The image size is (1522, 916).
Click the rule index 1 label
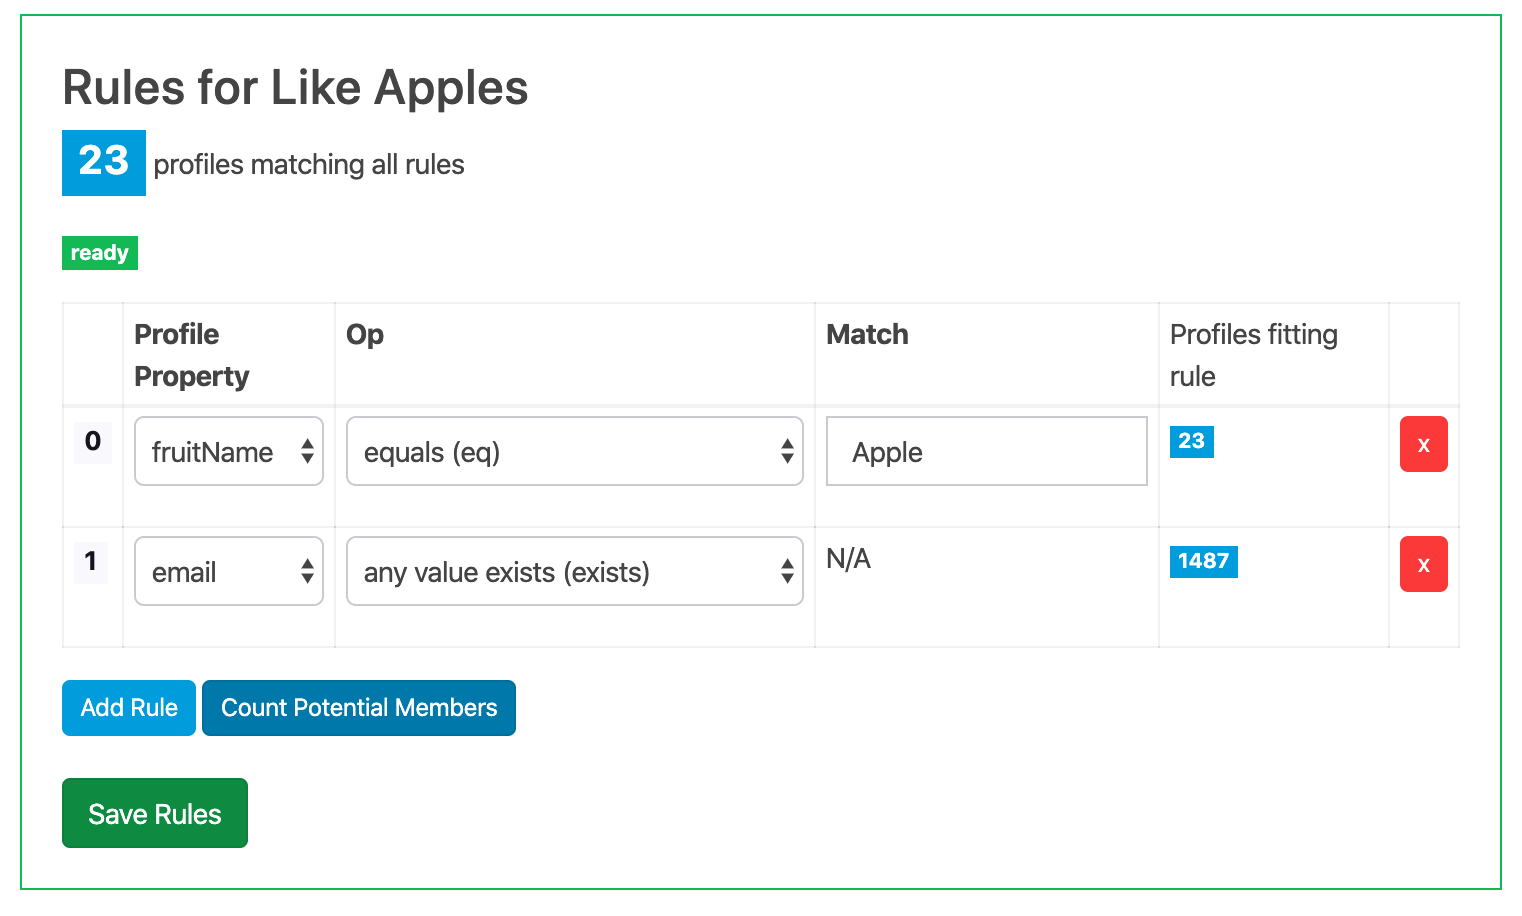[91, 561]
